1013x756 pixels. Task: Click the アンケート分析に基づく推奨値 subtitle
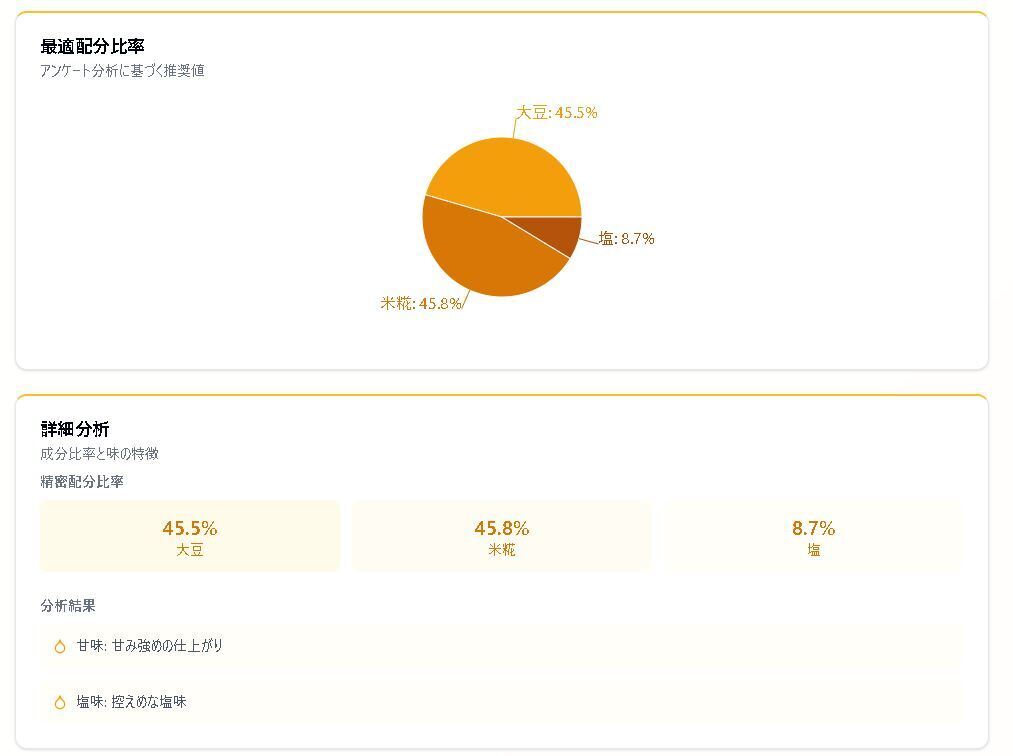point(122,71)
